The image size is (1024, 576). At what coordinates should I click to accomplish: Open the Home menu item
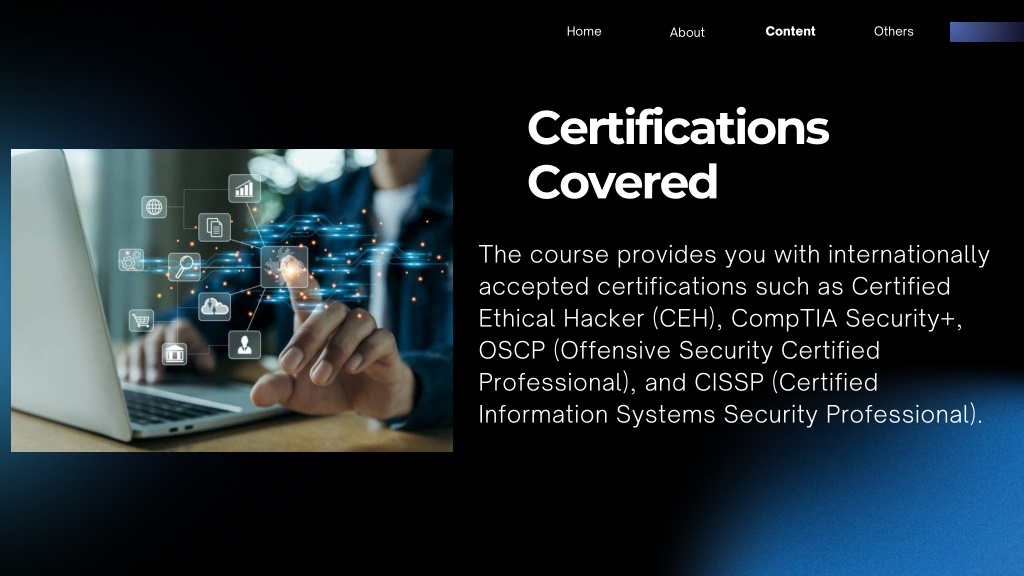tap(584, 31)
